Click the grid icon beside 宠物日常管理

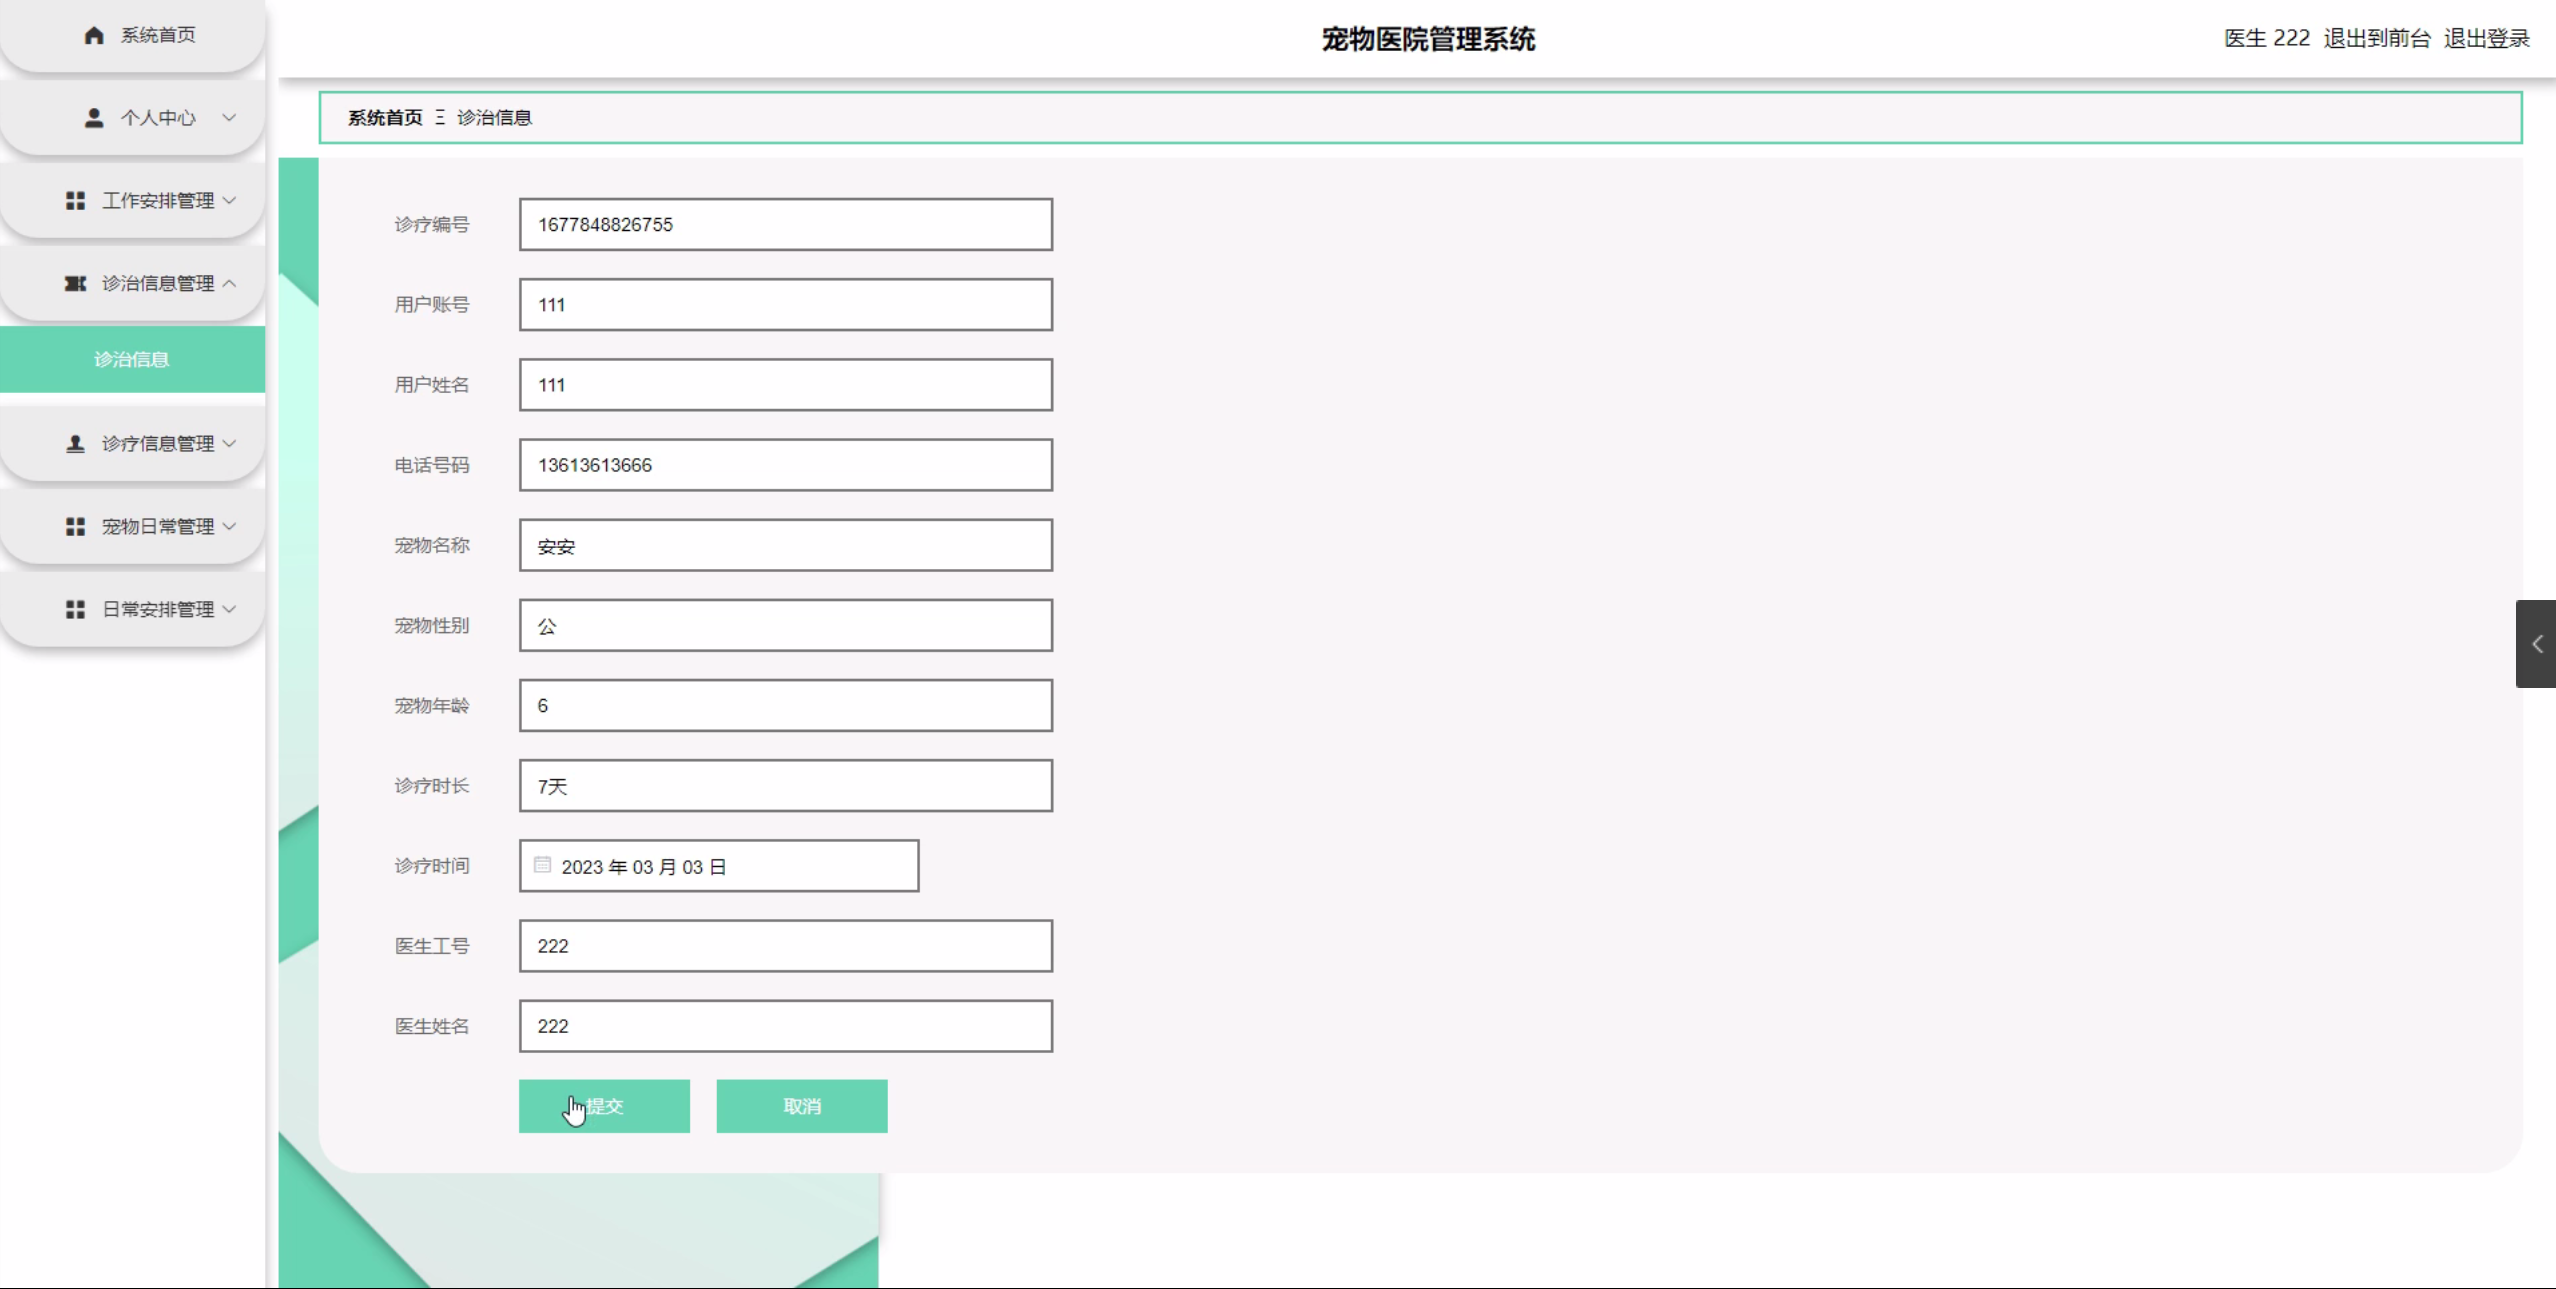point(75,527)
